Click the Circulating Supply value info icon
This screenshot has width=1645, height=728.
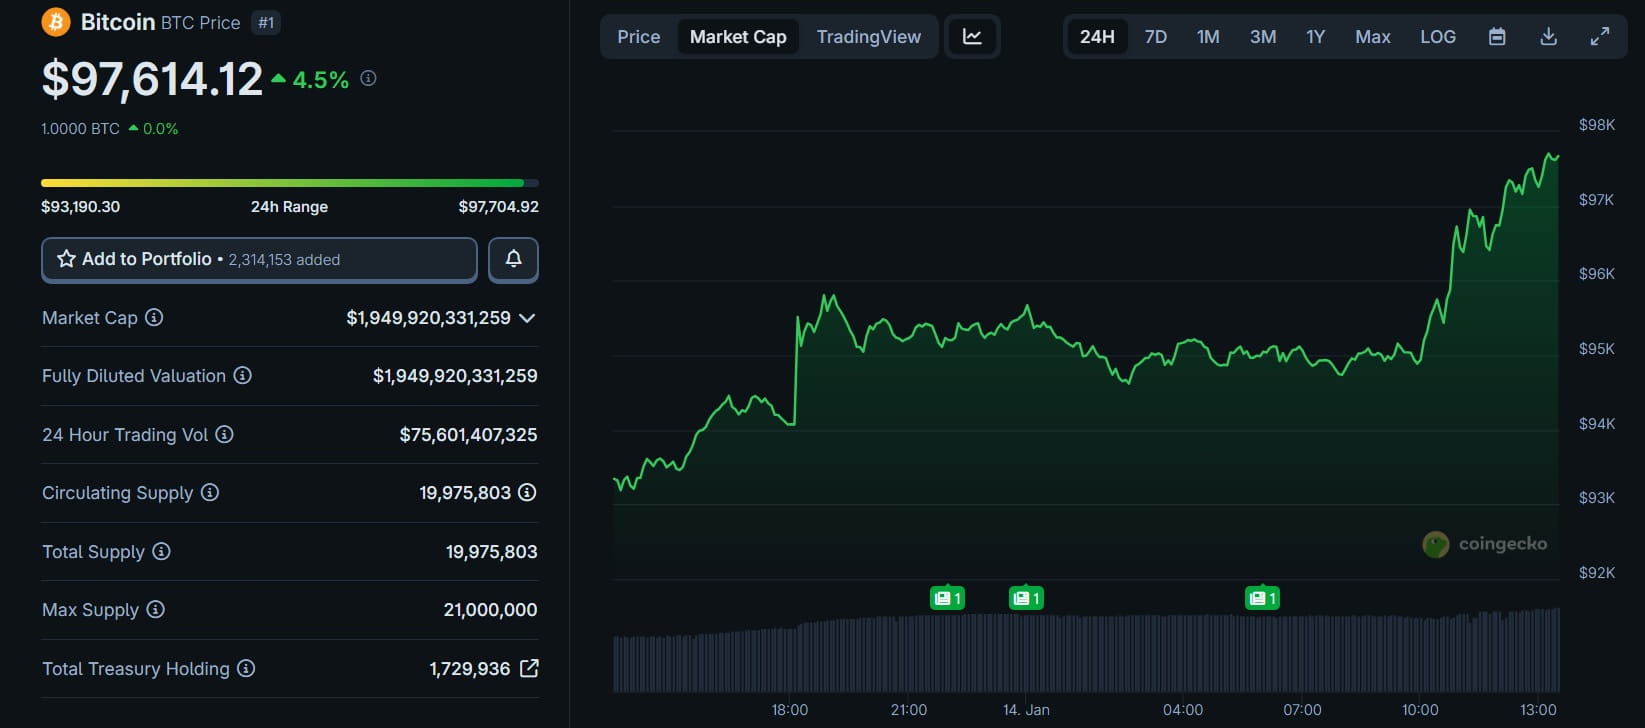coord(527,492)
